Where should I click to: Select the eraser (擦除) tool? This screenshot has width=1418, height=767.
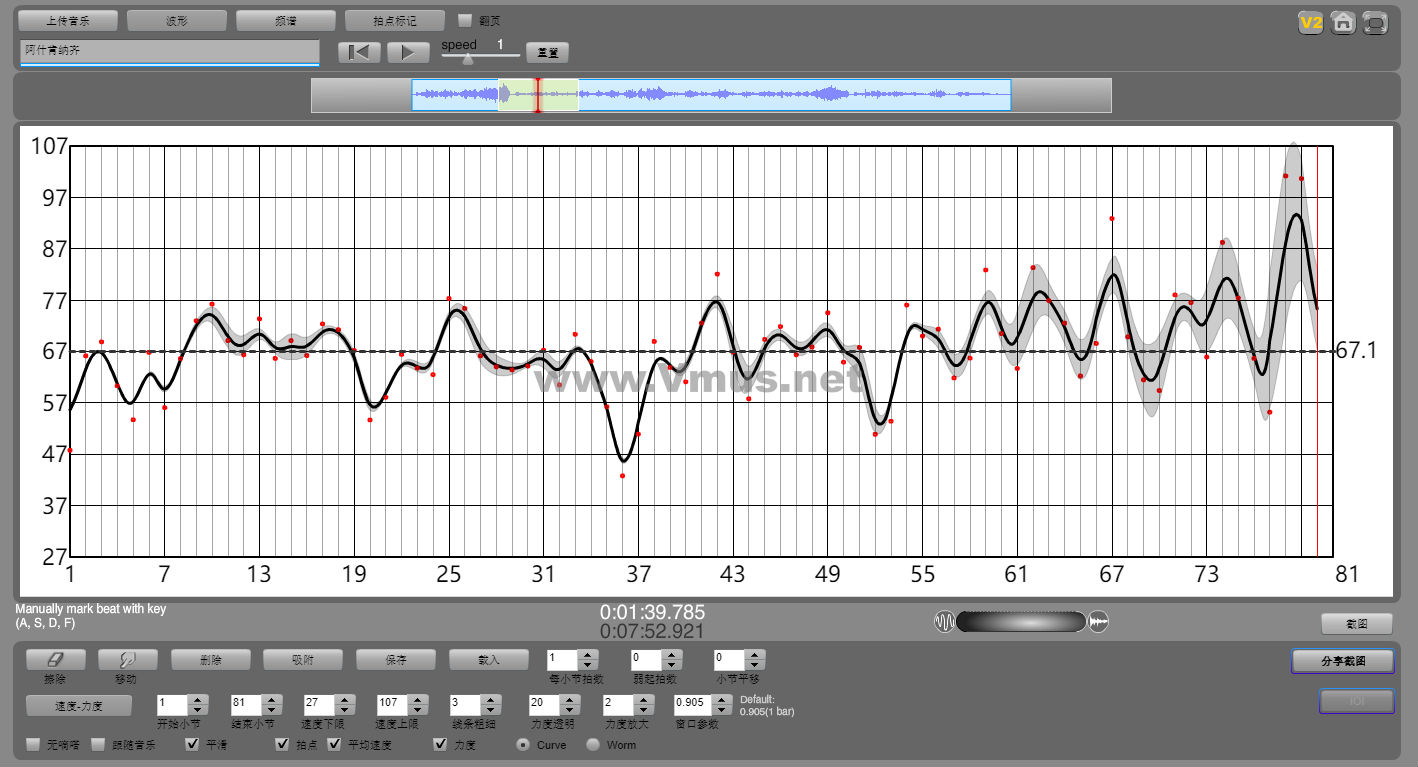[x=55, y=660]
